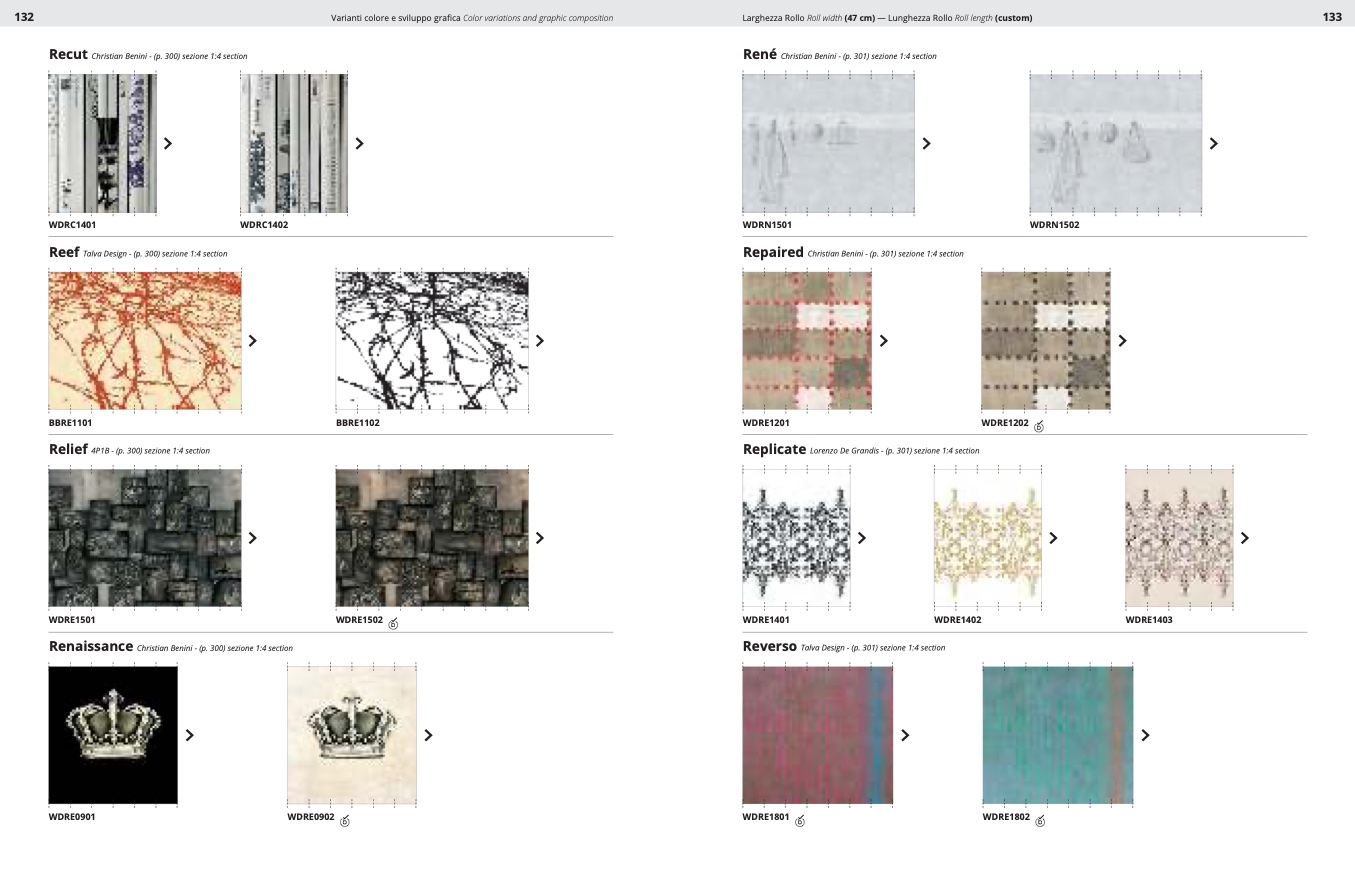Select the cream crown Renaissance WDRE0902 thumbnail

(352, 735)
